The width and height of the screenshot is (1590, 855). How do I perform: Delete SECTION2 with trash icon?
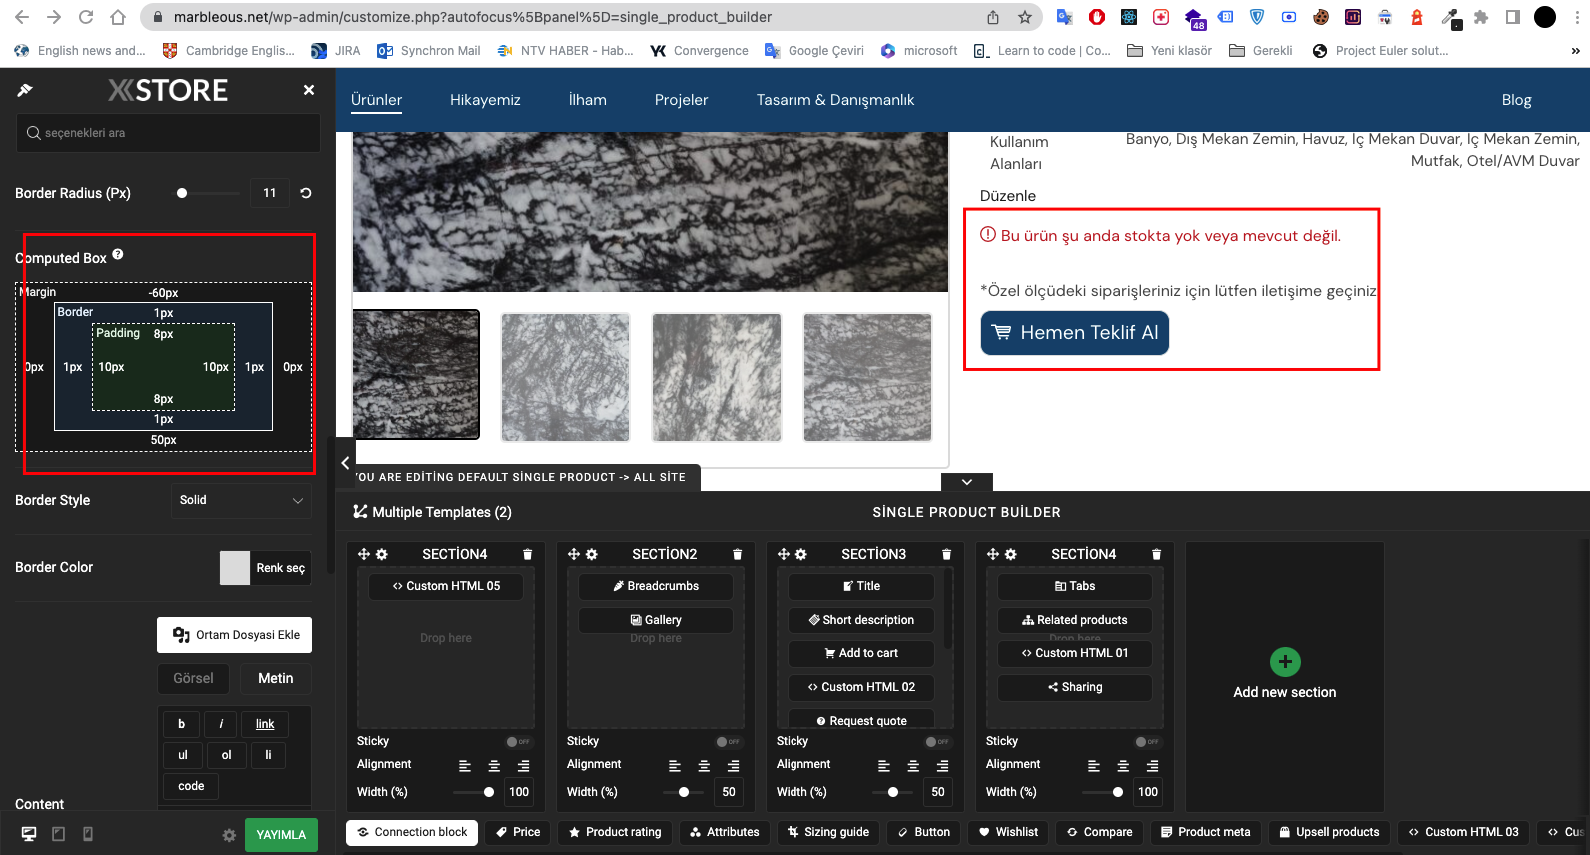(737, 554)
